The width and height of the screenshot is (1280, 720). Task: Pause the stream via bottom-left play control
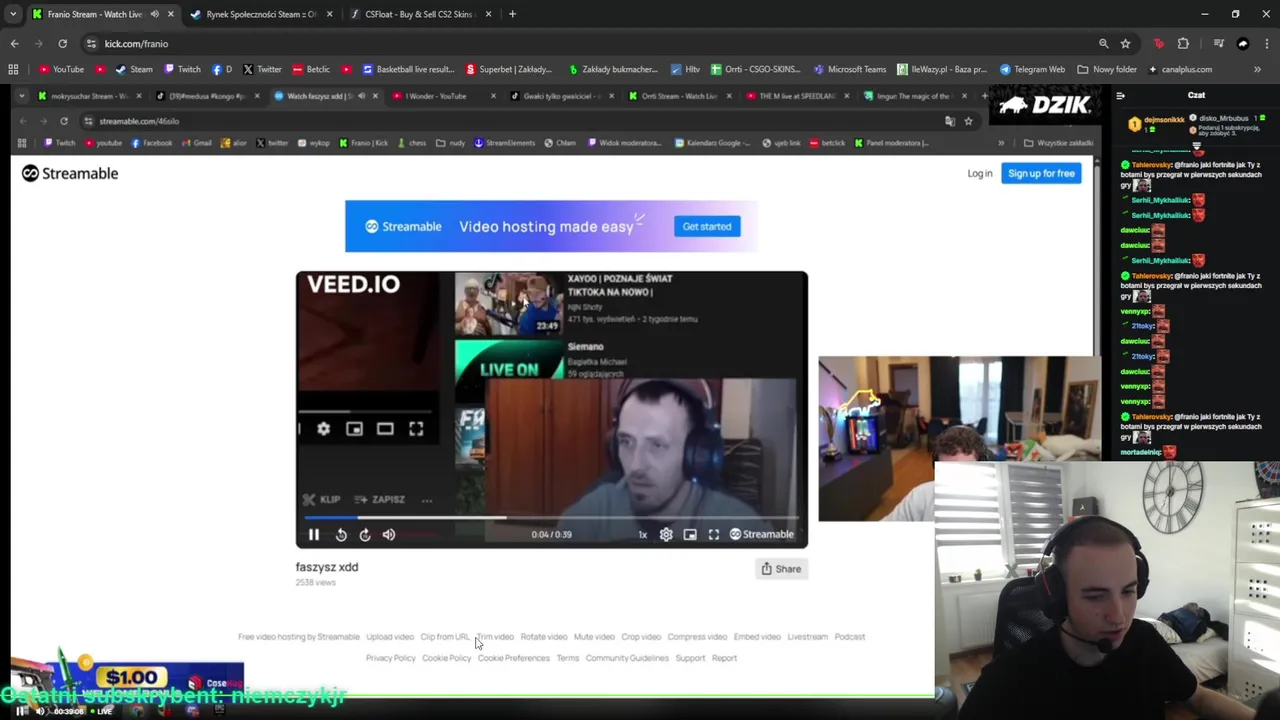click(21, 711)
